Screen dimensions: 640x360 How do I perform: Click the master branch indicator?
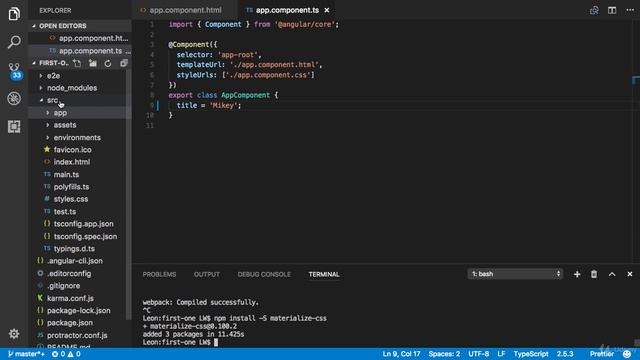pos(26,354)
